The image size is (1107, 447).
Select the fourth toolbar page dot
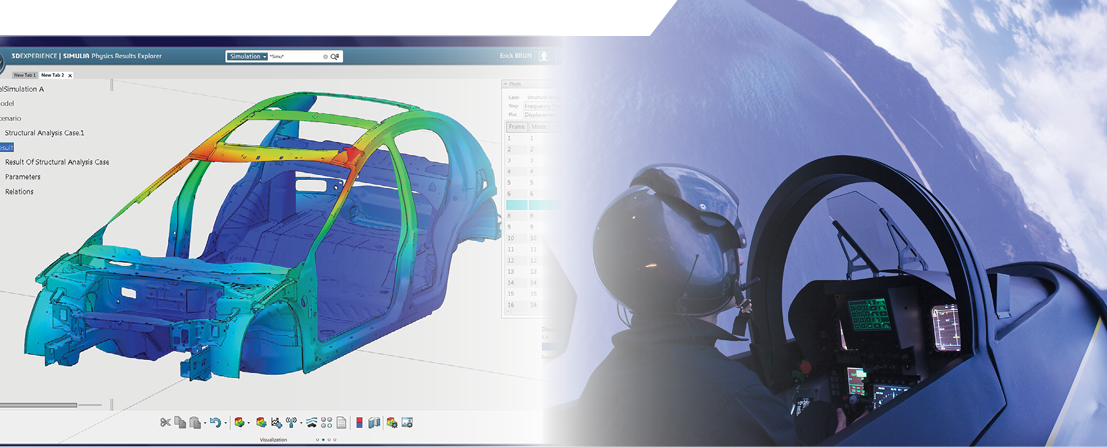tap(335, 440)
